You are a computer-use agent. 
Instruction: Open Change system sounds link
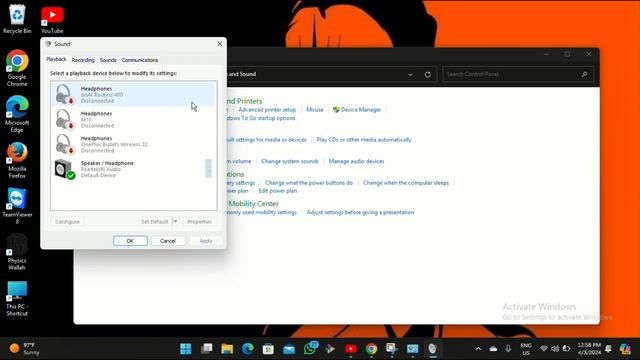coord(290,161)
